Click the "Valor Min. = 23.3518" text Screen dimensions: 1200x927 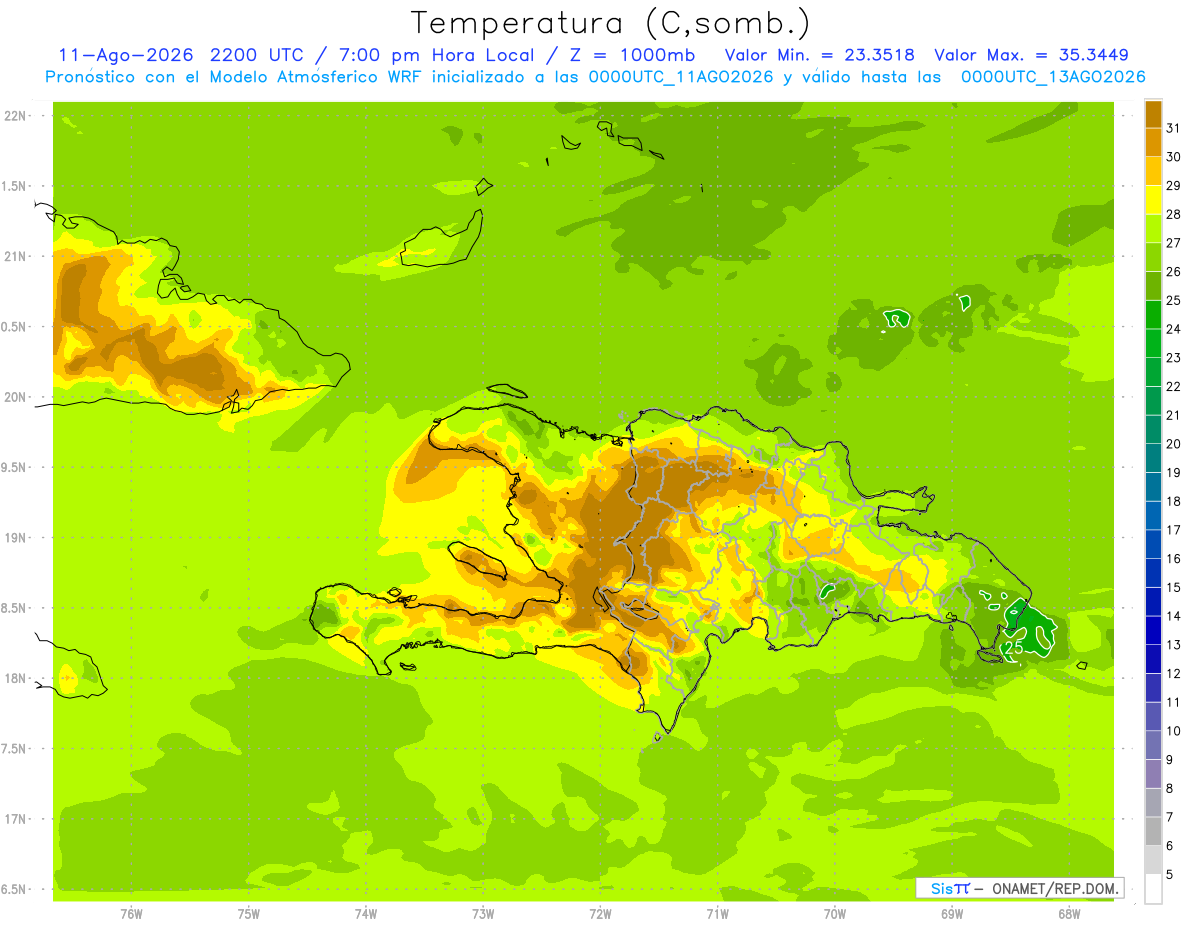pyautogui.click(x=819, y=55)
